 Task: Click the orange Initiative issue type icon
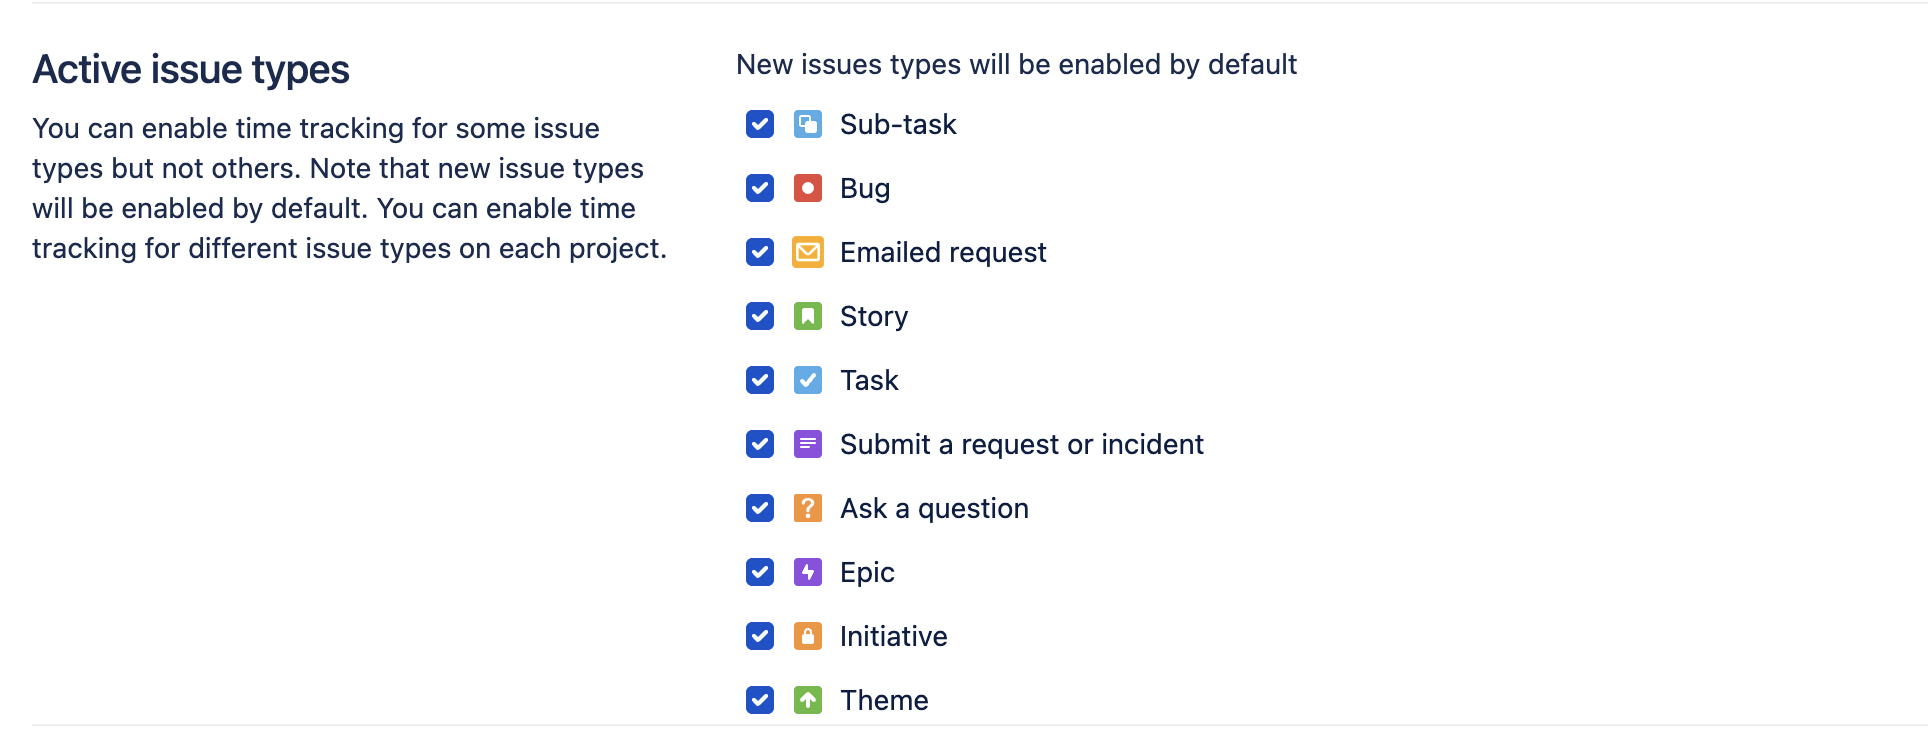807,636
